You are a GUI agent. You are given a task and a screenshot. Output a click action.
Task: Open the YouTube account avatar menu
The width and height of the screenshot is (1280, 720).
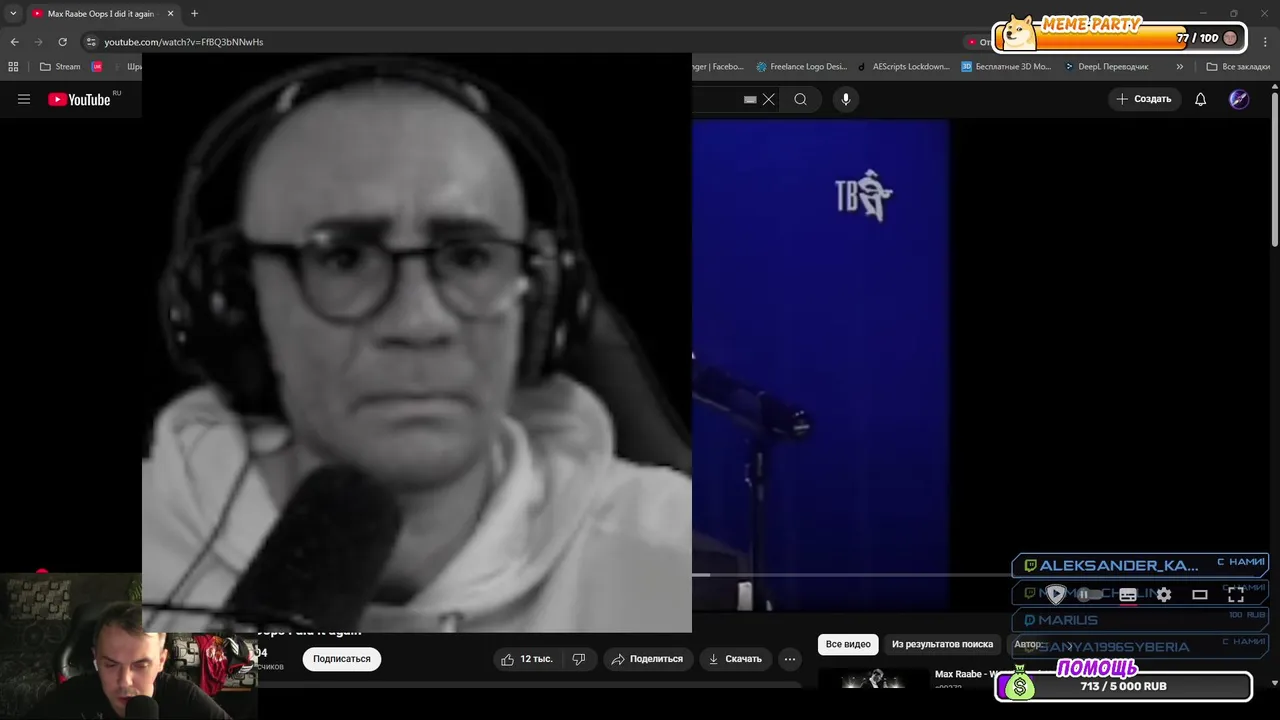click(x=1239, y=99)
